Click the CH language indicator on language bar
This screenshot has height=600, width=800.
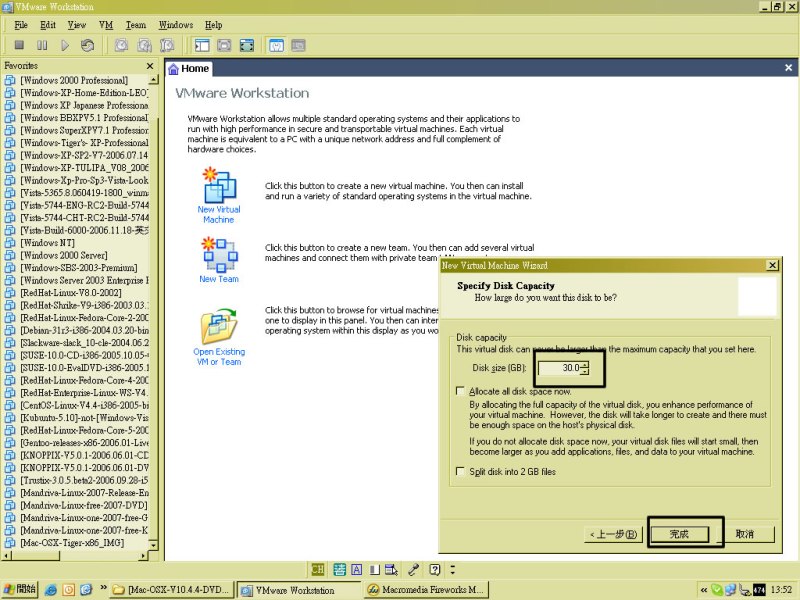coord(317,569)
